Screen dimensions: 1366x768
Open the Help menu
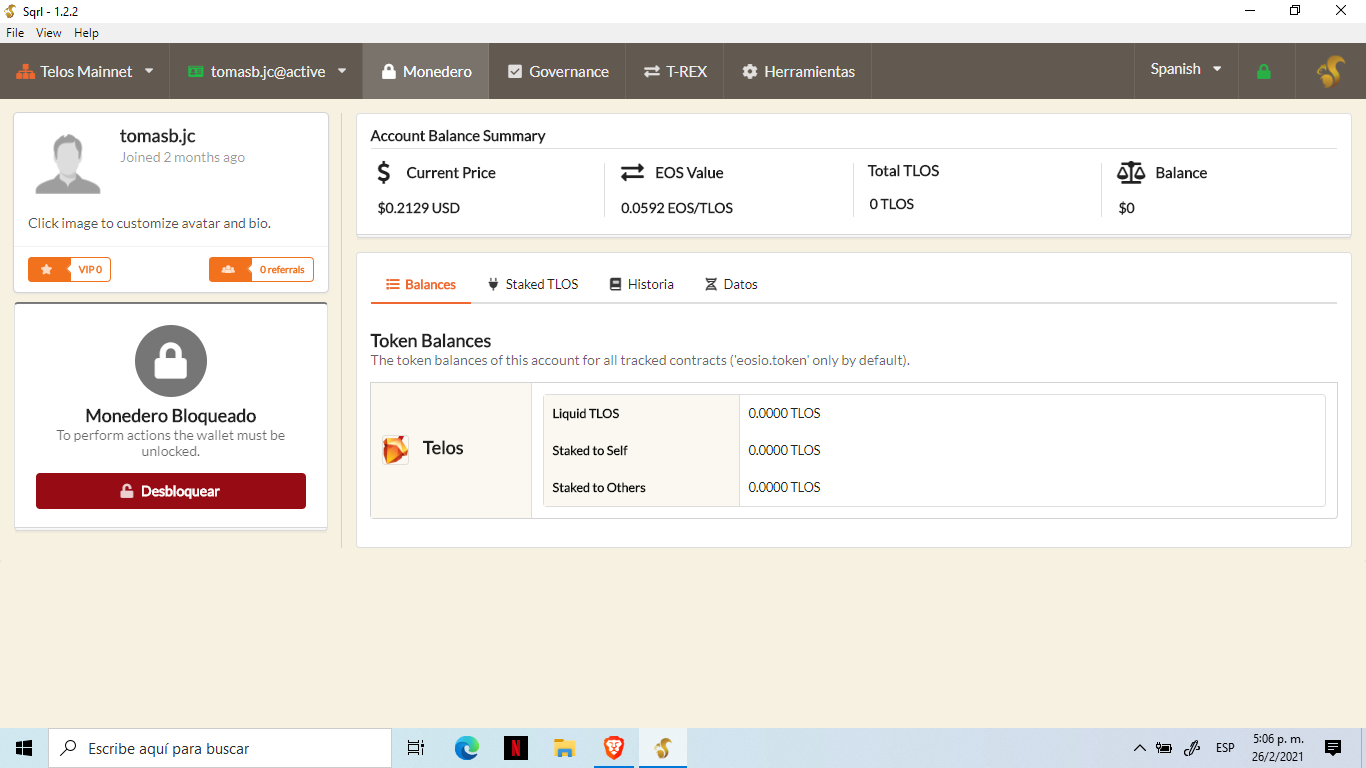click(x=87, y=33)
